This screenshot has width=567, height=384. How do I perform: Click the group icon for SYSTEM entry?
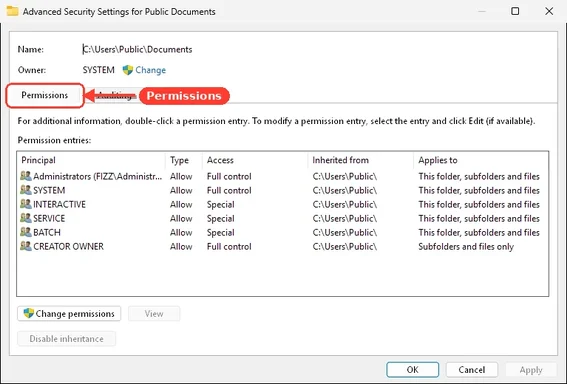(26, 190)
